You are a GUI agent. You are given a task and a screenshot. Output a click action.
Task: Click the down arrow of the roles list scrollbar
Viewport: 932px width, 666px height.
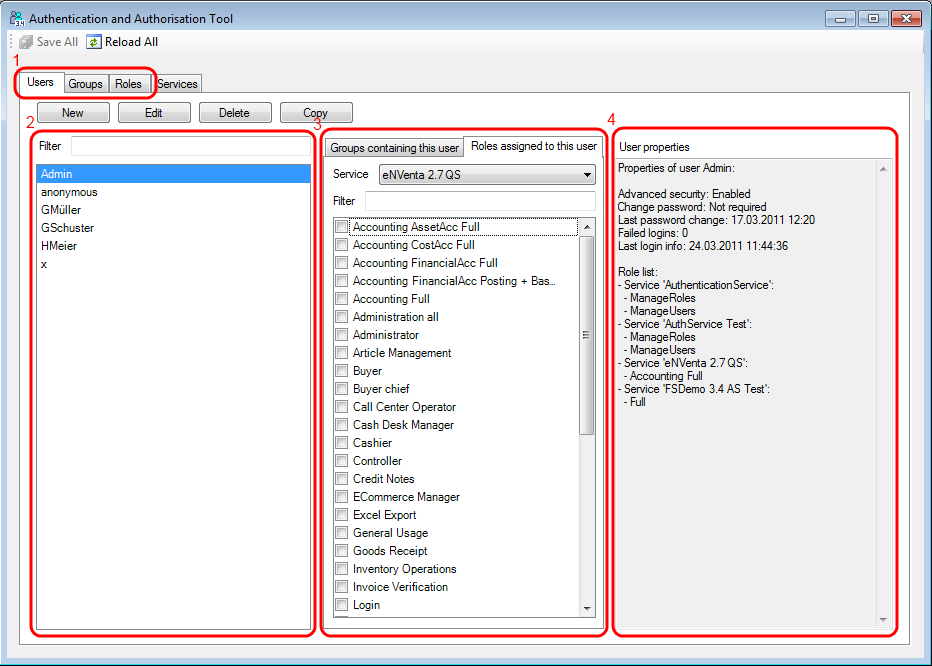(x=589, y=608)
